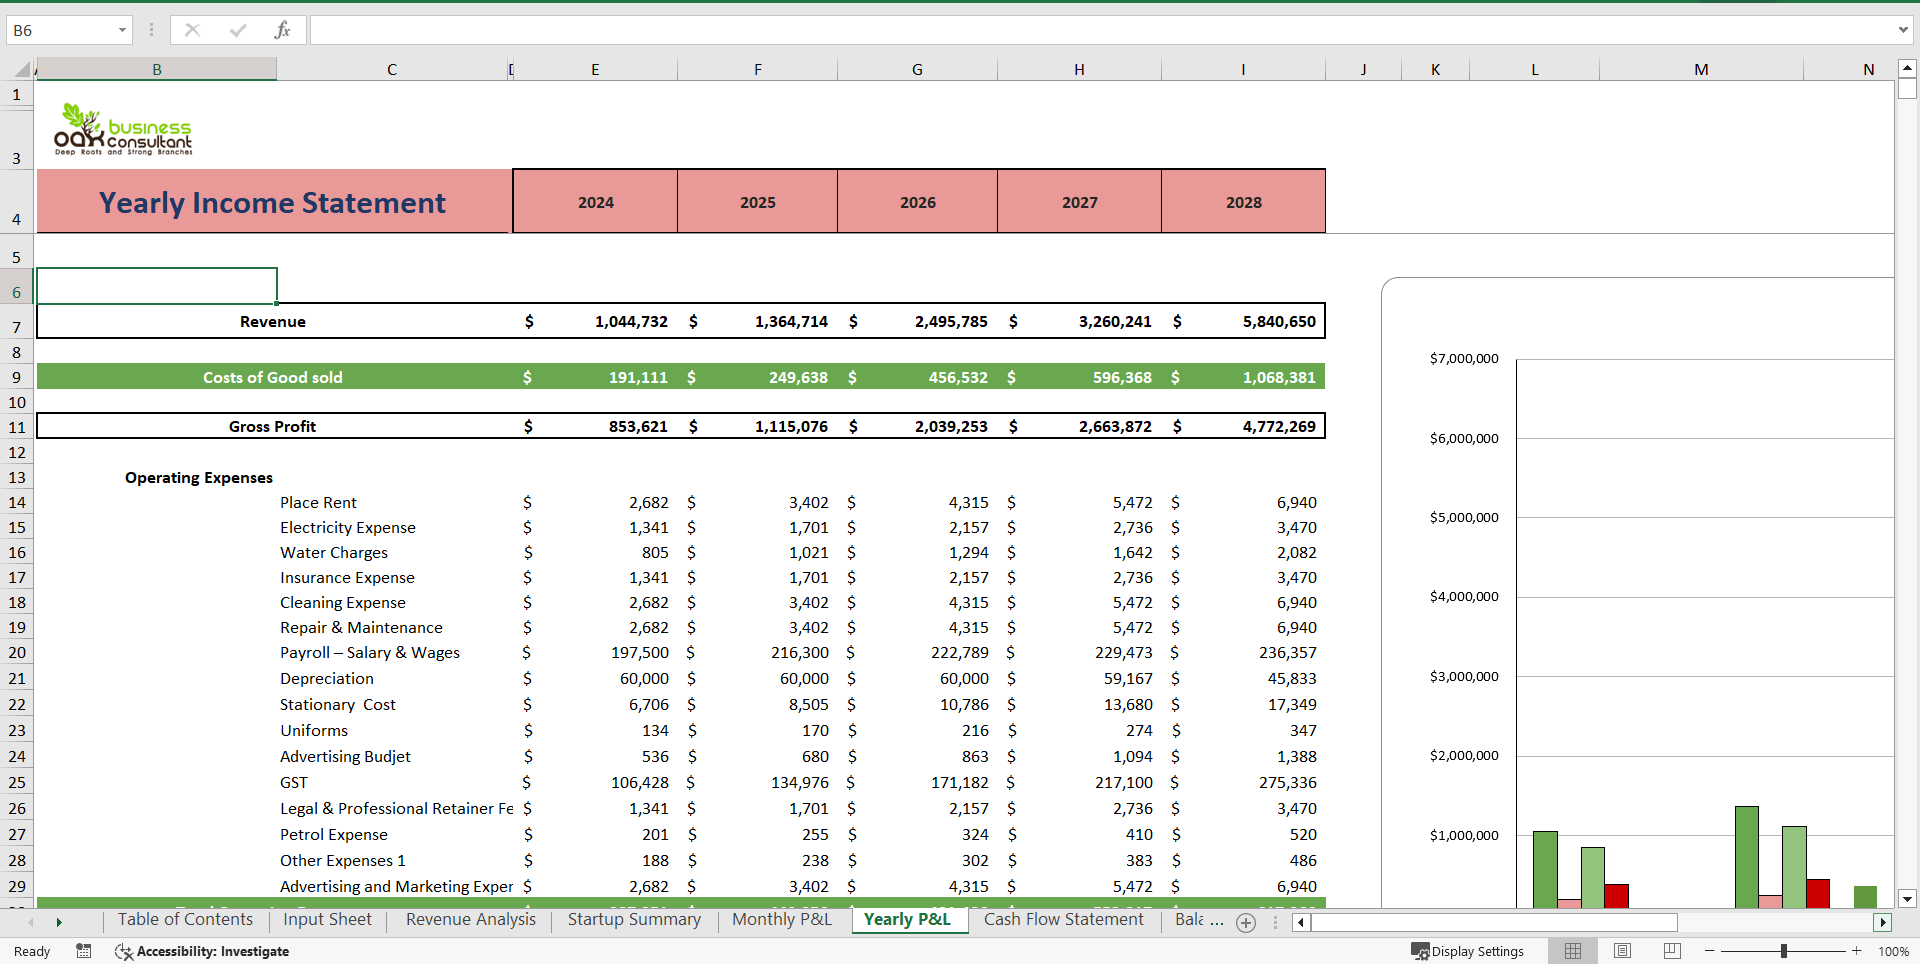Click the horizontal scroll left arrow
This screenshot has height=966, width=1920.
[1301, 922]
